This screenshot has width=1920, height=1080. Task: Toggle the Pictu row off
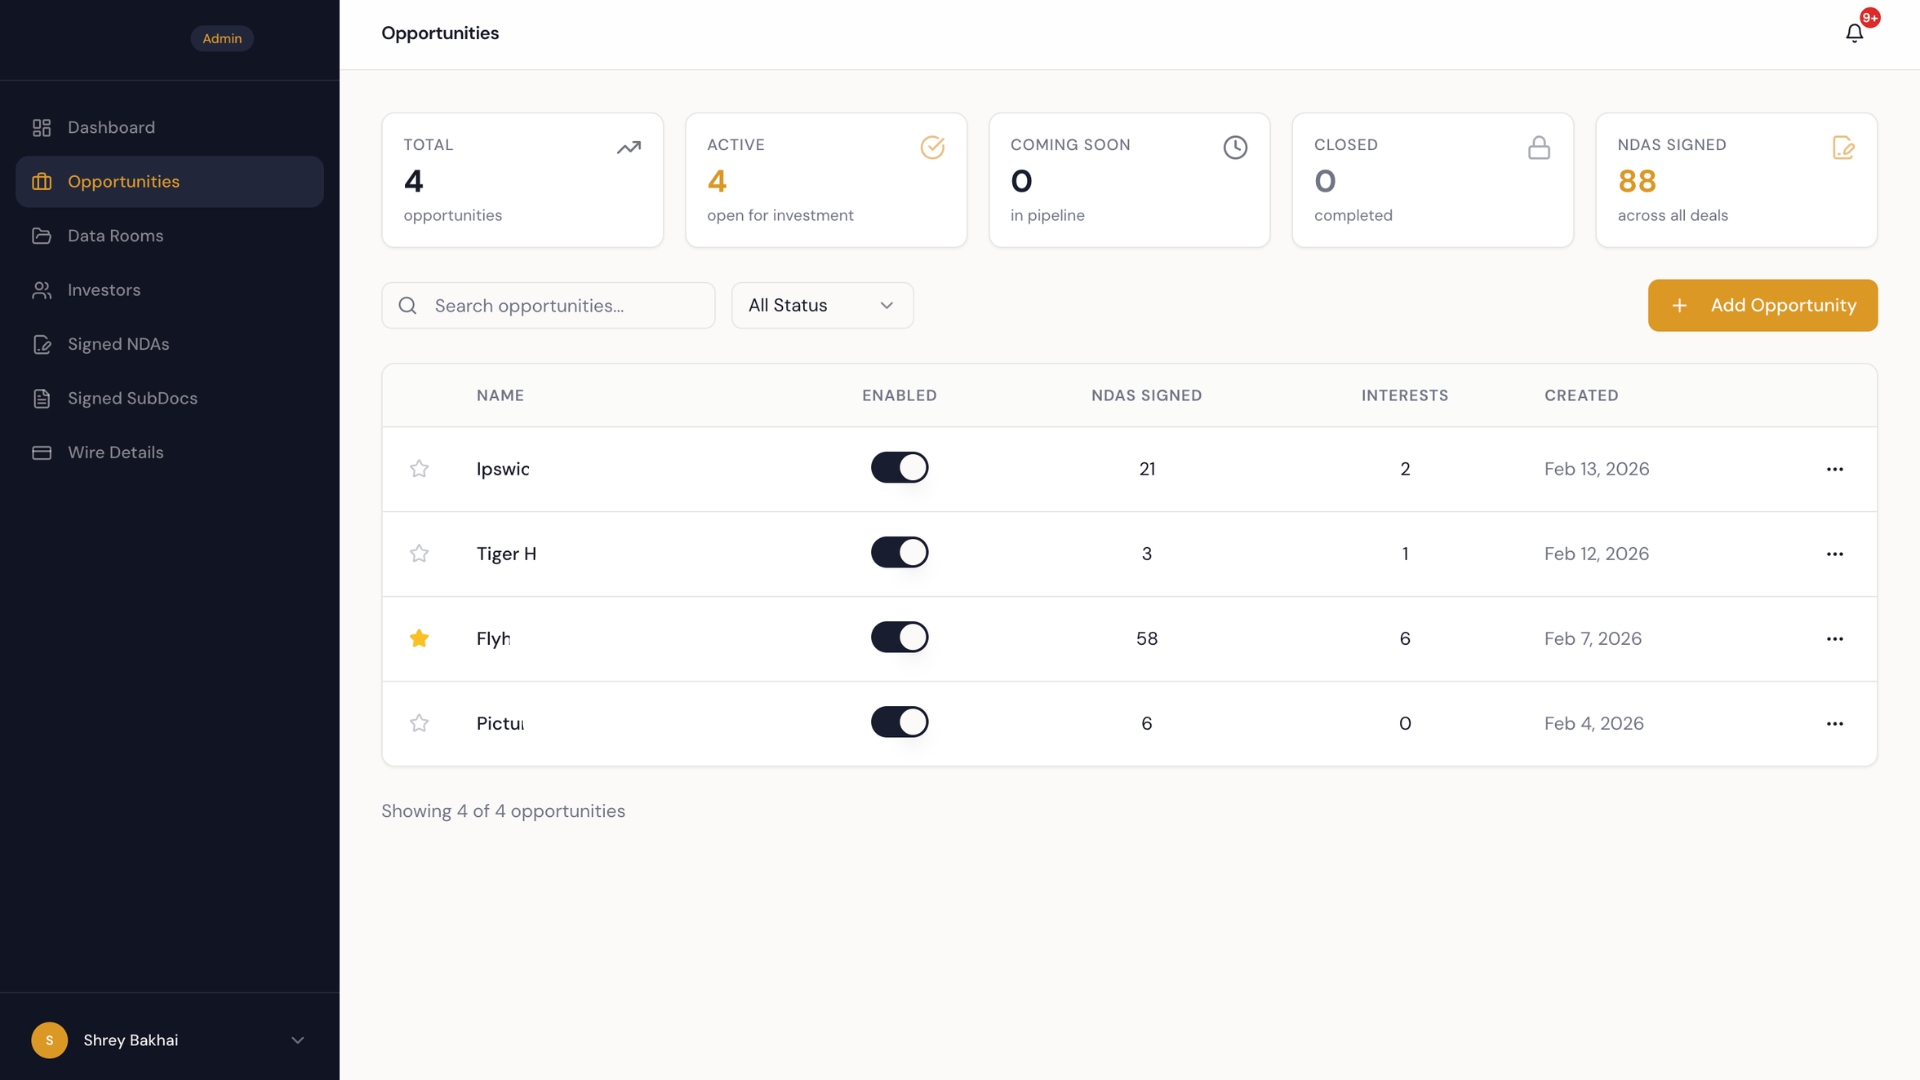(x=899, y=721)
